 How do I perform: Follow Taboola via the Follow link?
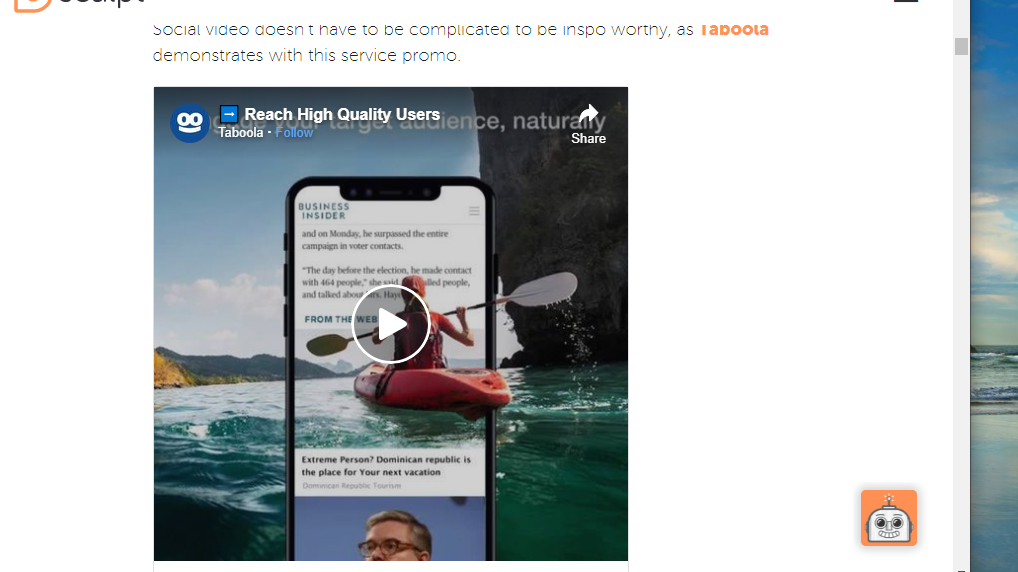click(294, 132)
